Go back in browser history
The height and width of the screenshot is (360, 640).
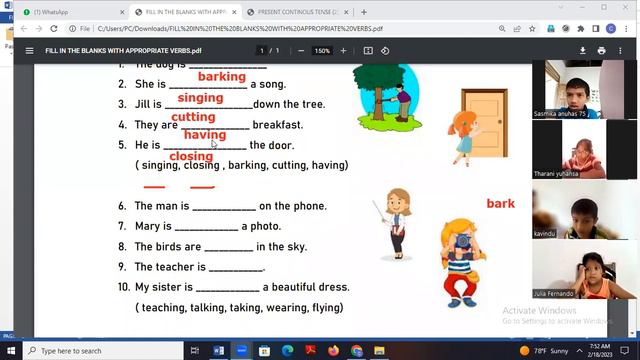(24, 29)
